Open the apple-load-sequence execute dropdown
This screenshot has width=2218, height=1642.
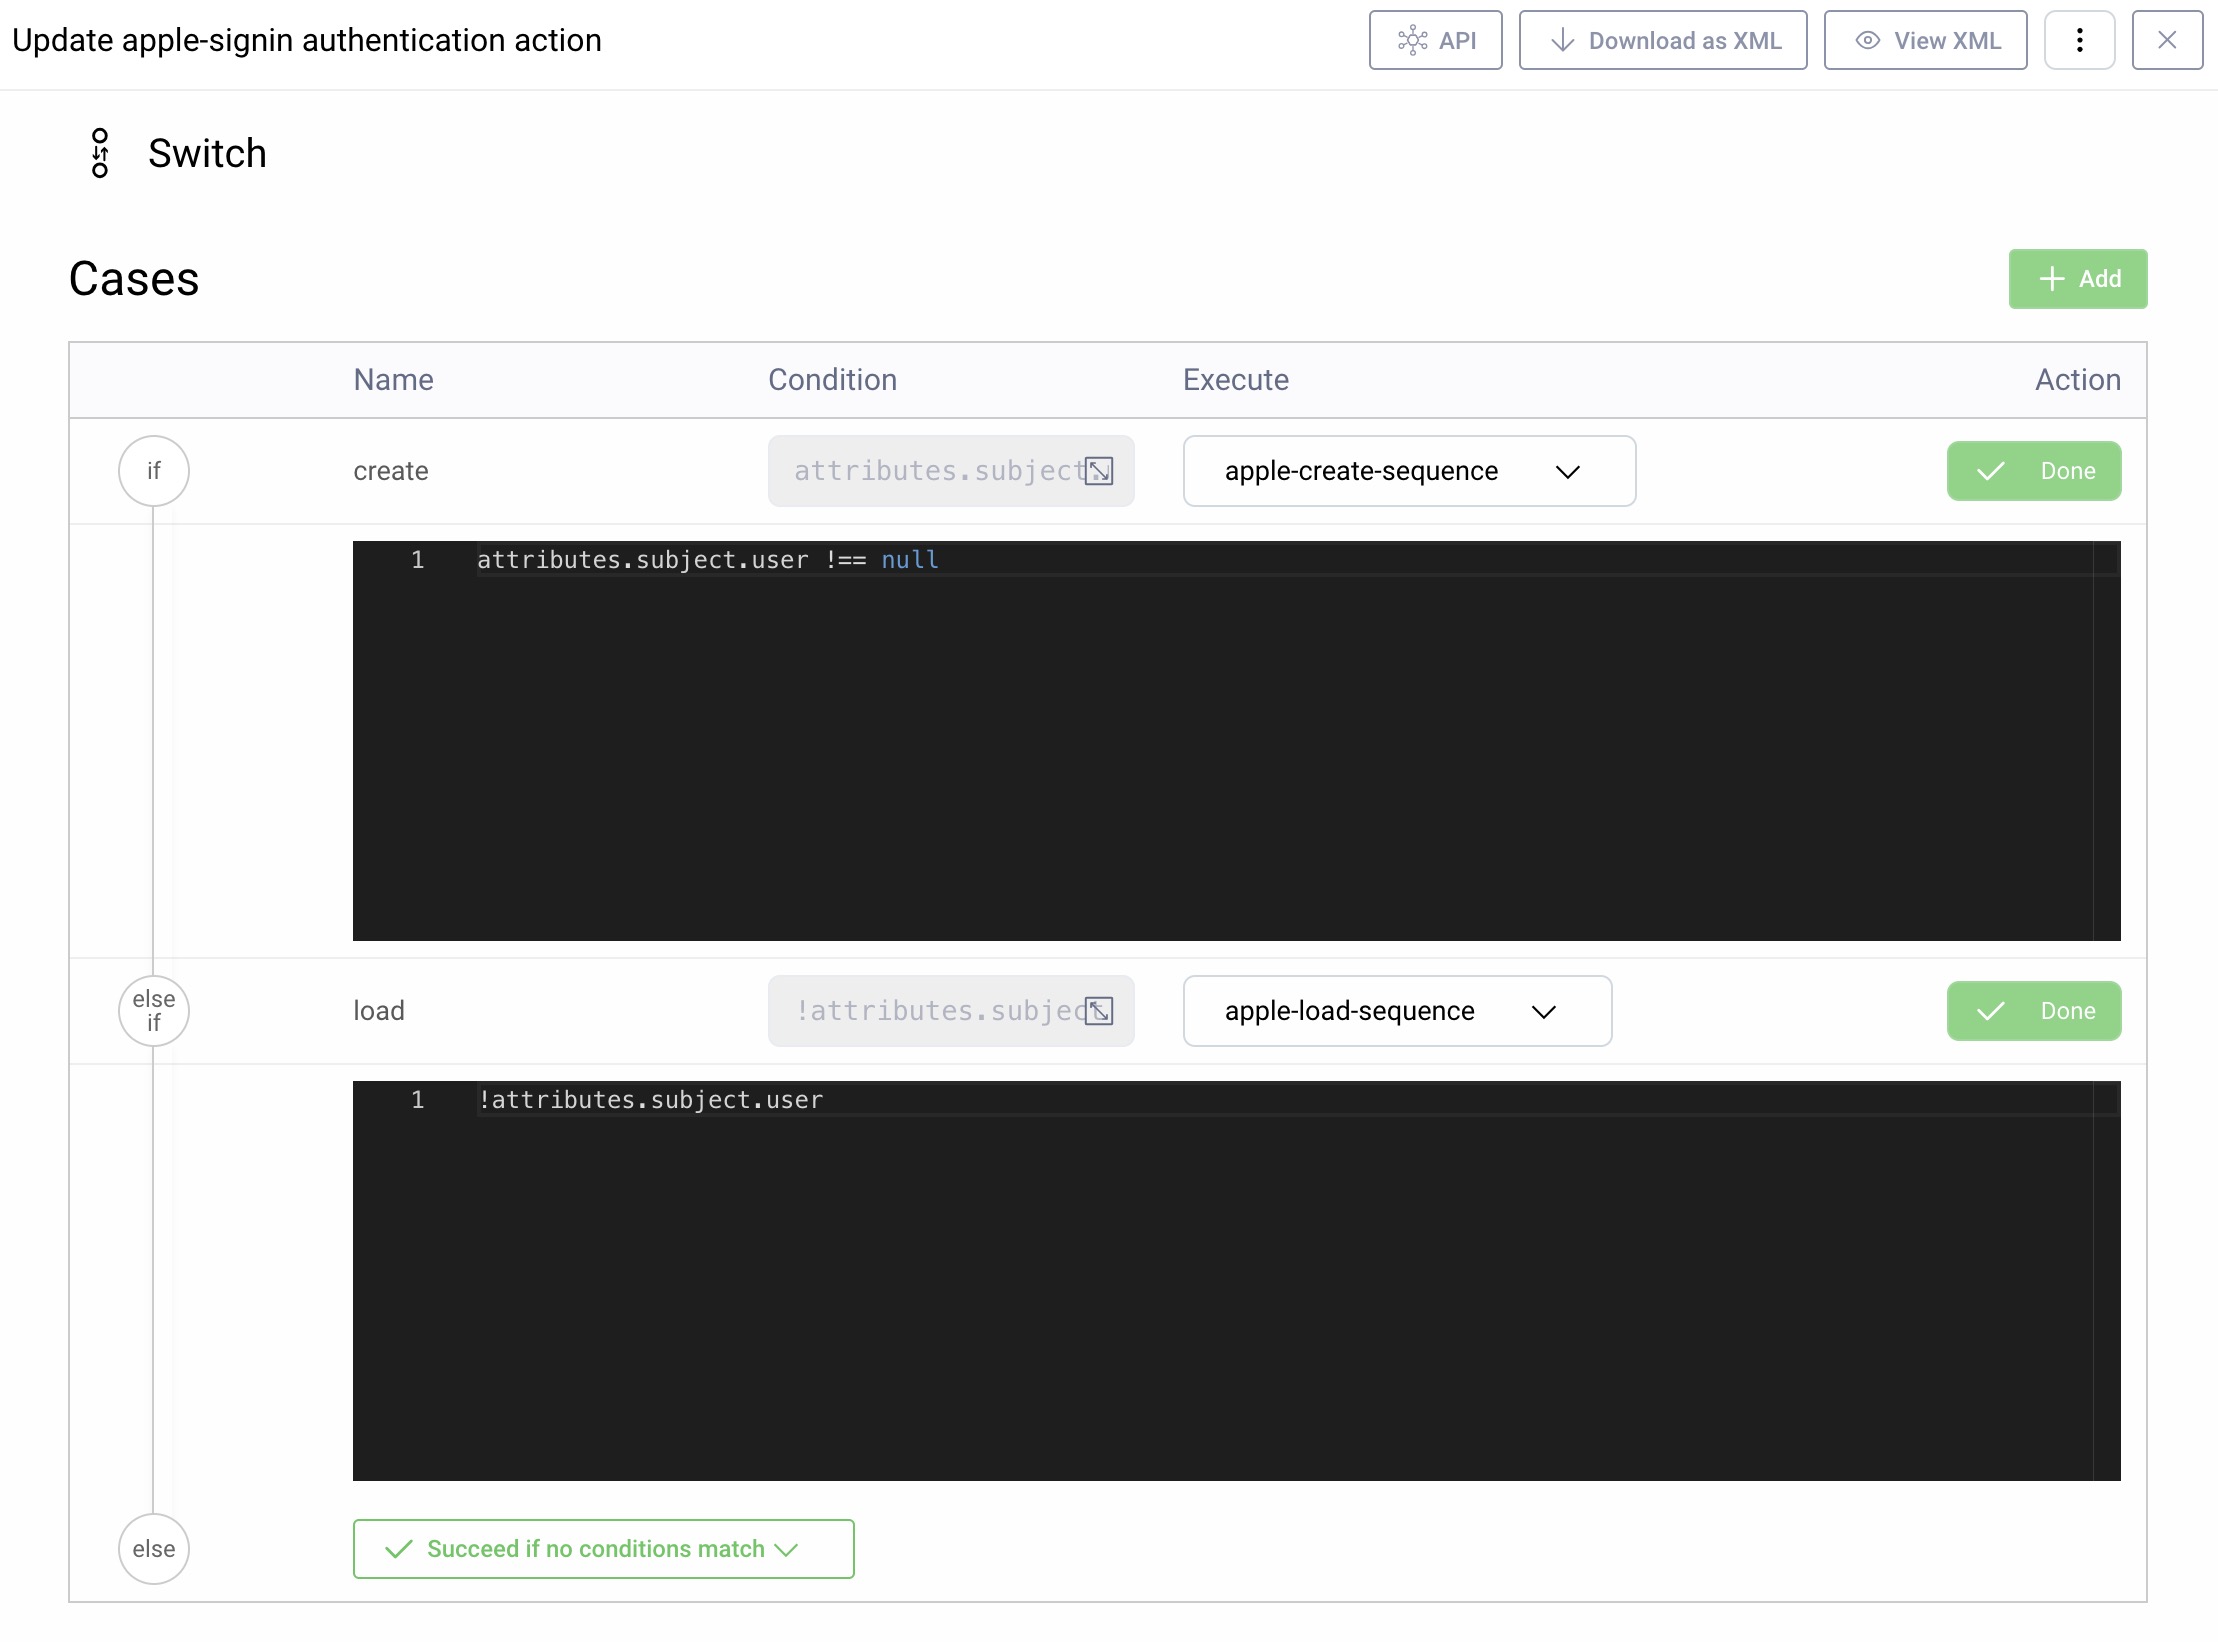(x=1396, y=1011)
